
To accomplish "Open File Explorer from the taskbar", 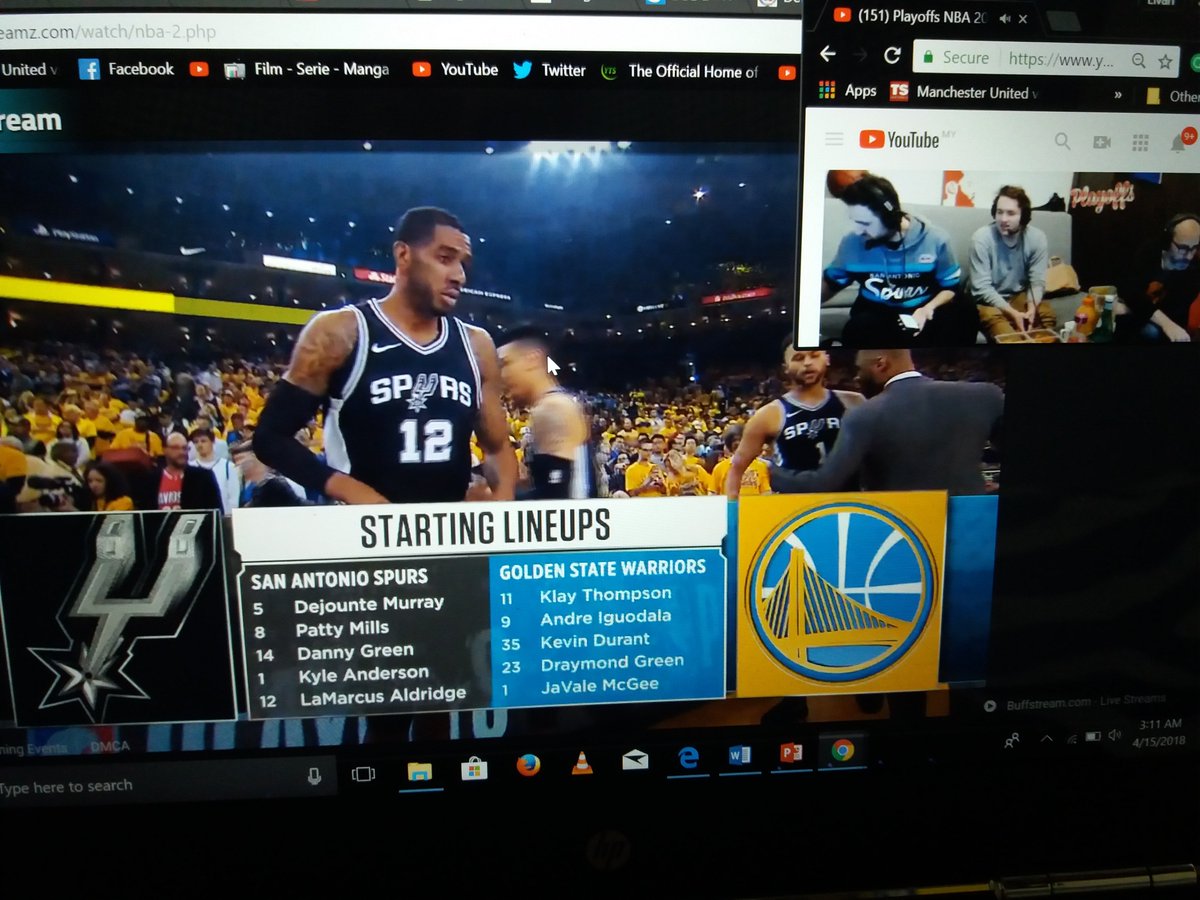I will pos(419,771).
